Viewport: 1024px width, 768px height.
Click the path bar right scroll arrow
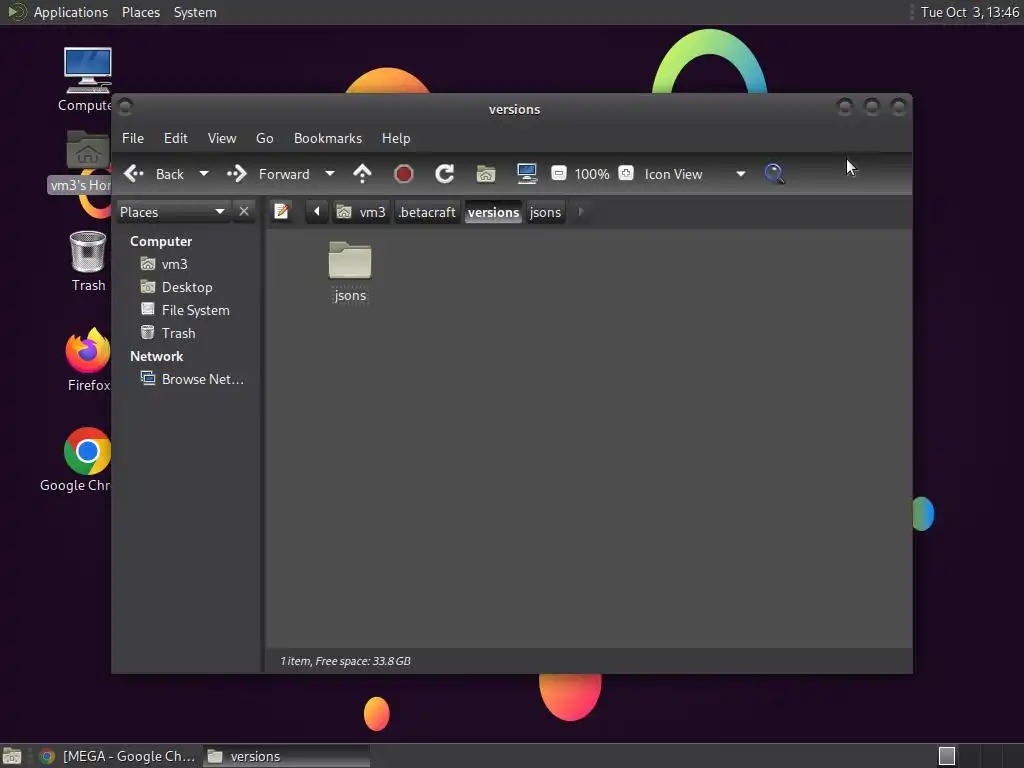tap(581, 212)
